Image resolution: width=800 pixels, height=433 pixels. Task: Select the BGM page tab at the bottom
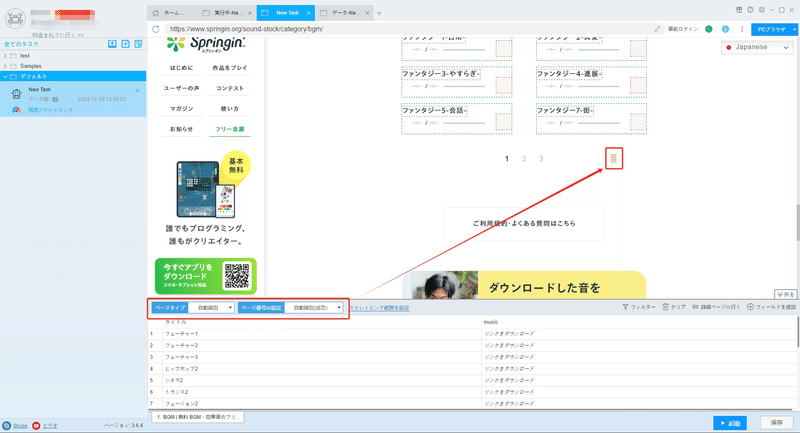(198, 417)
